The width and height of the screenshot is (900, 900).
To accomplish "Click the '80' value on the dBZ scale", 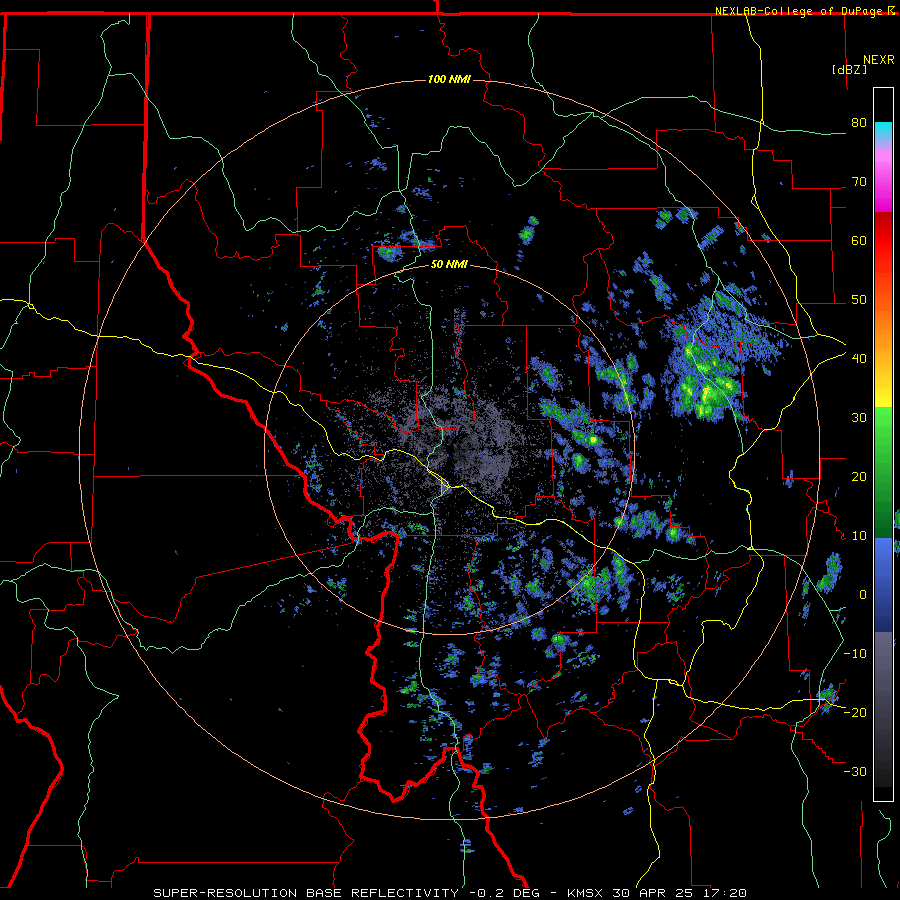I will pyautogui.click(x=859, y=122).
